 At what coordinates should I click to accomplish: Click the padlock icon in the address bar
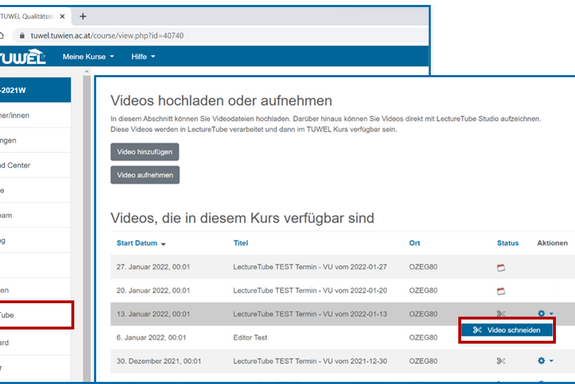22,36
